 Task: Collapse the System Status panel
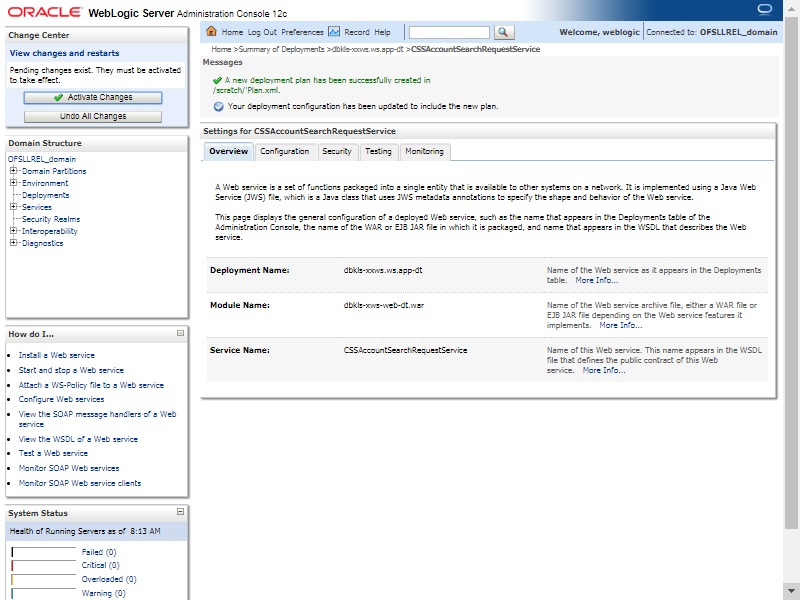click(180, 512)
